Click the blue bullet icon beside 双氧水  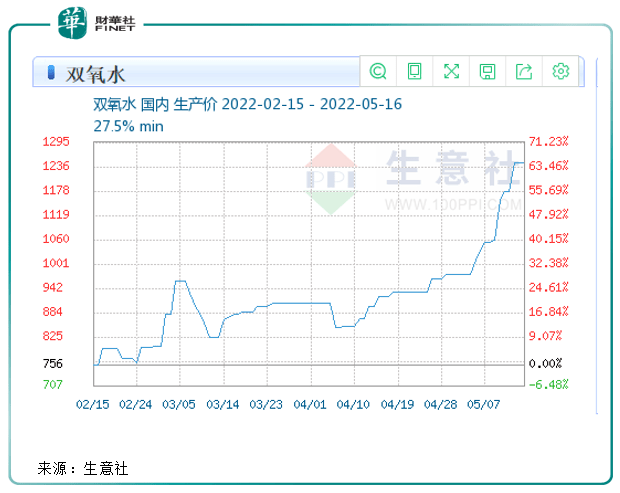pos(51,72)
